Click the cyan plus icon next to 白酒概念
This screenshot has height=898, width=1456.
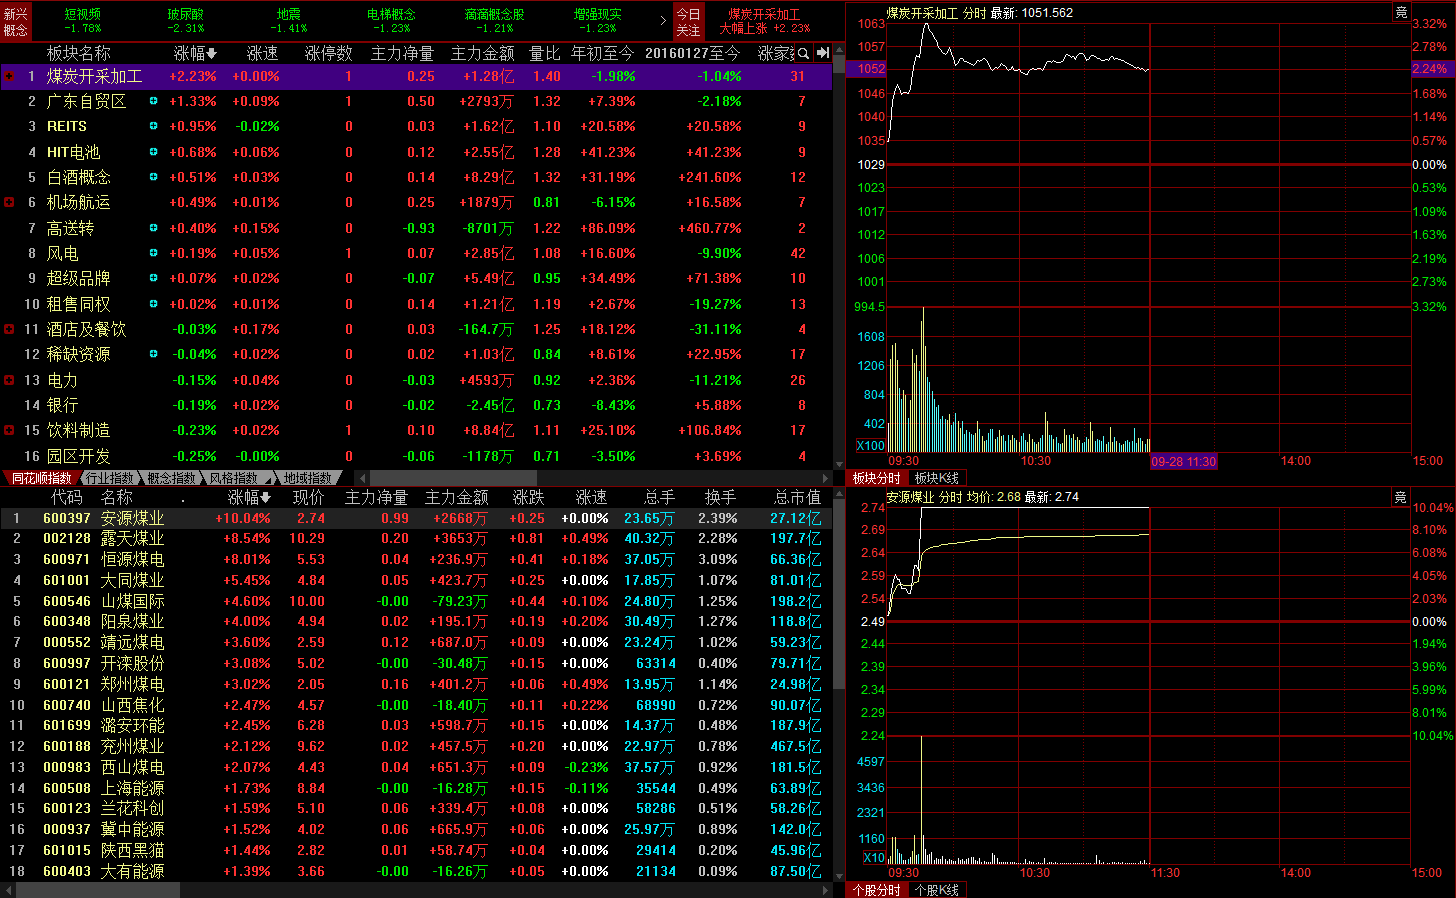click(153, 177)
